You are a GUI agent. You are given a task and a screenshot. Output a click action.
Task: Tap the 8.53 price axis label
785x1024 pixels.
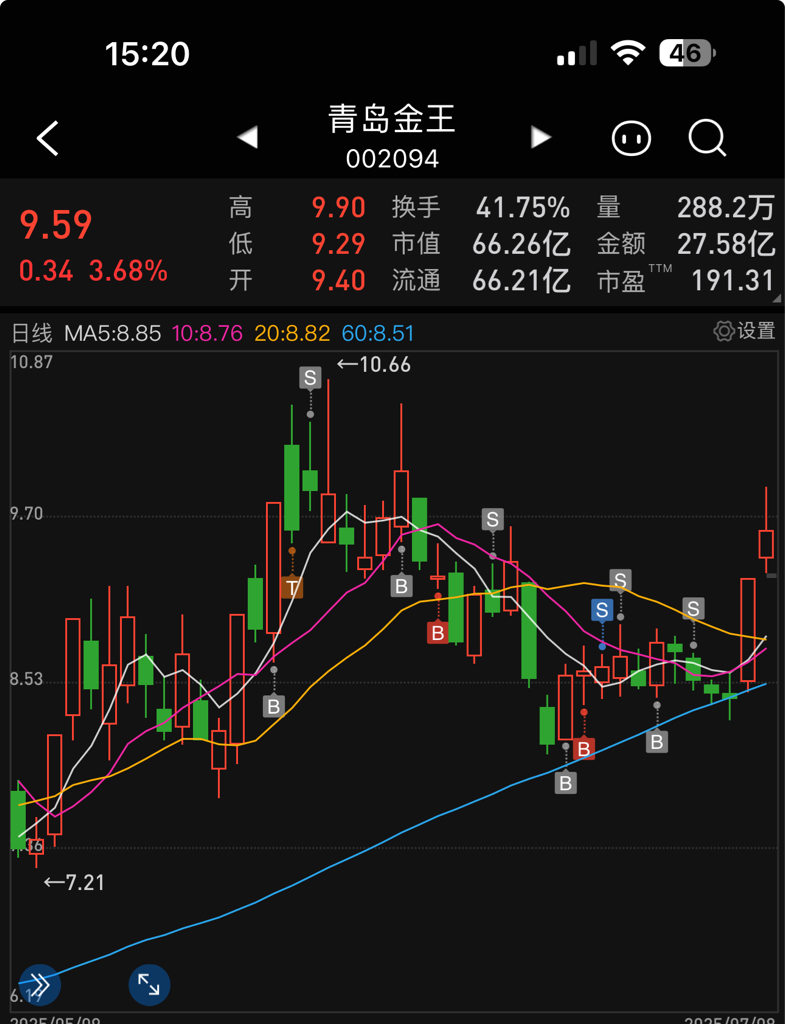tap(27, 679)
